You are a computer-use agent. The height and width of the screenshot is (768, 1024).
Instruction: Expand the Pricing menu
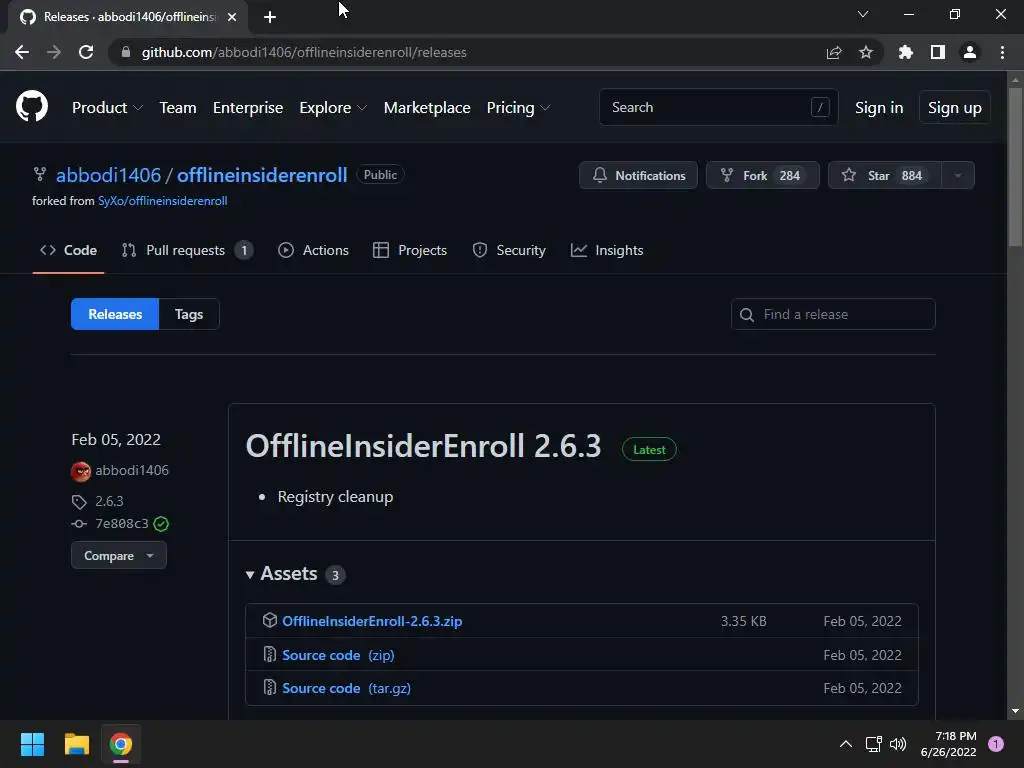(x=519, y=108)
